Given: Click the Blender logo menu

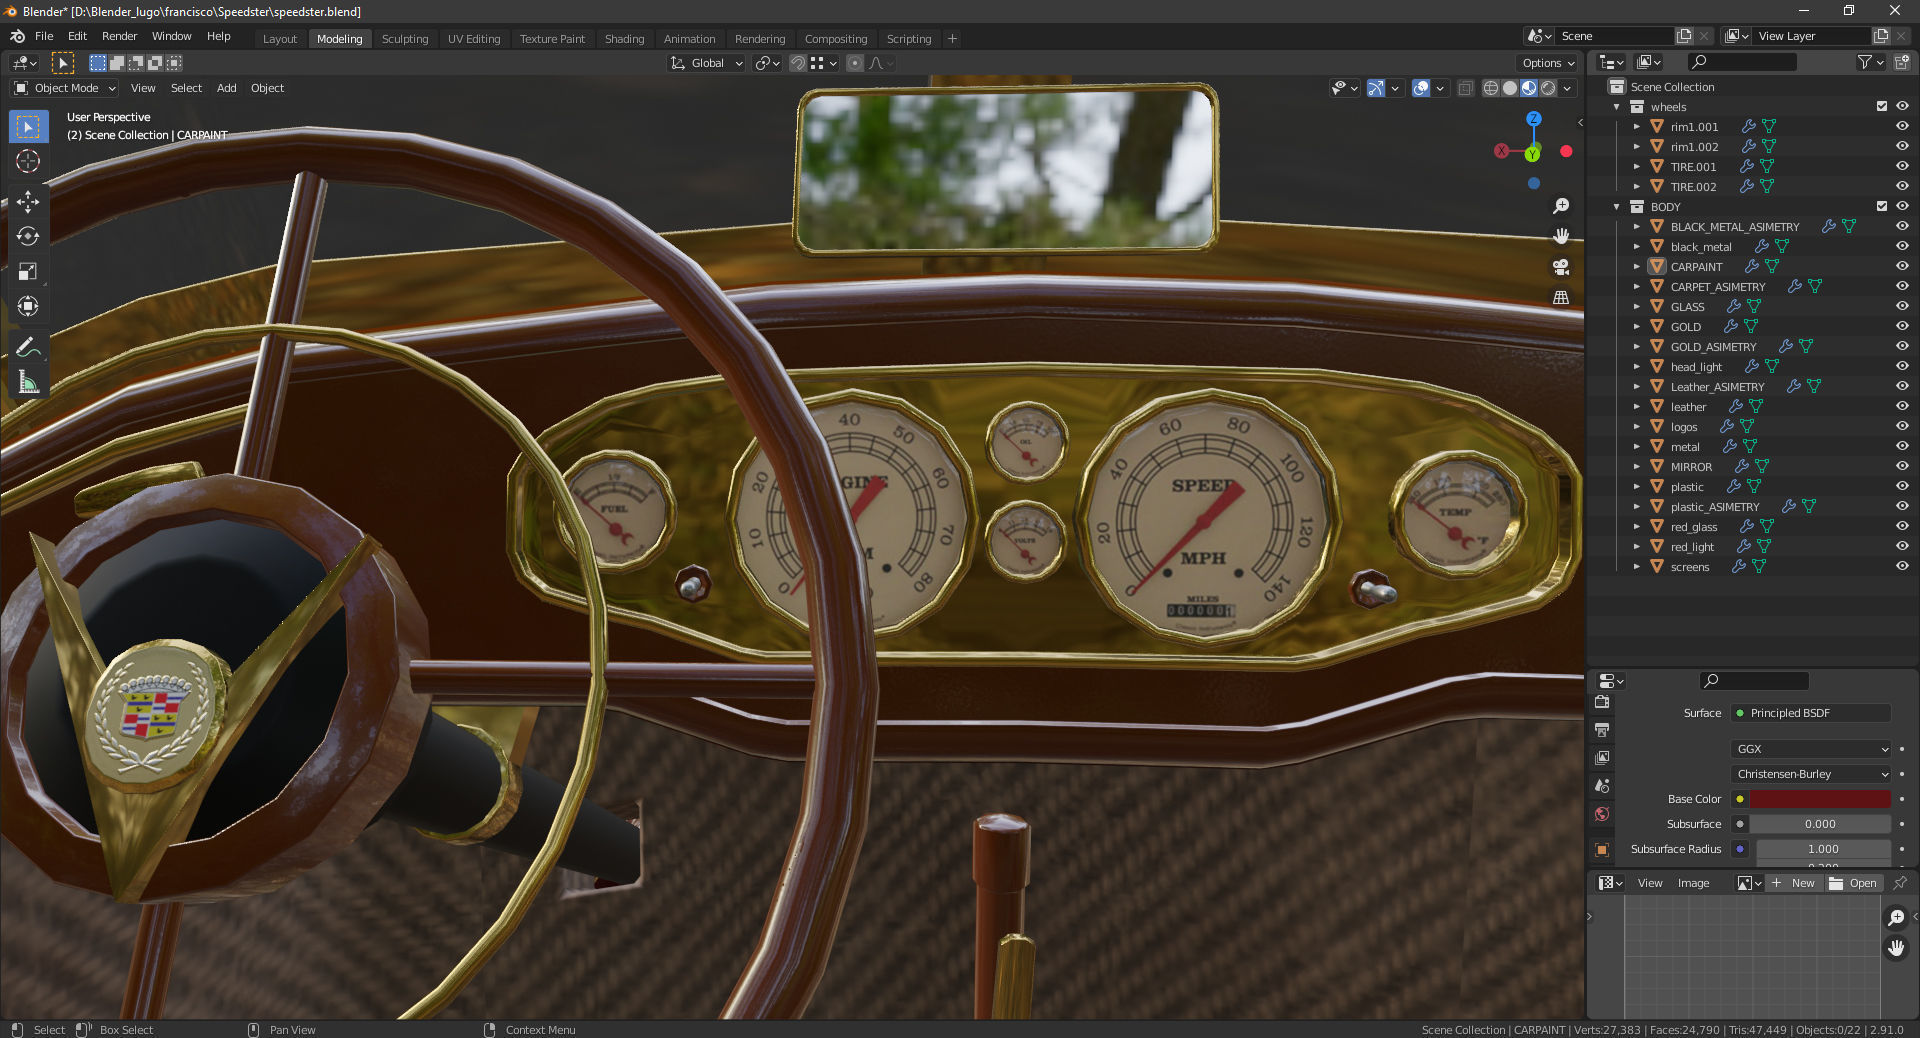Looking at the screenshot, I should [x=17, y=36].
